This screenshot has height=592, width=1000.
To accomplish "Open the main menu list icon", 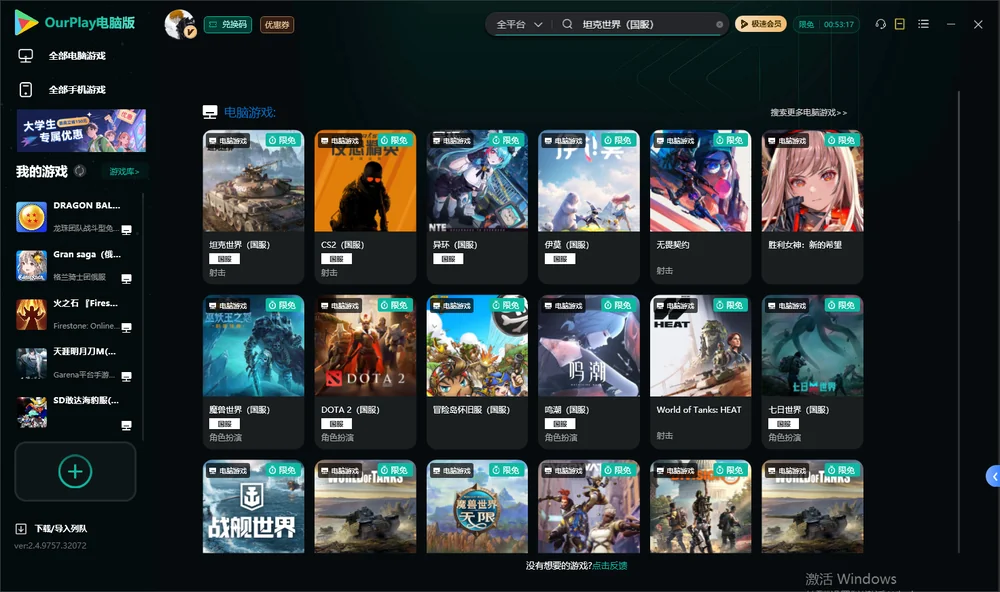I will [x=923, y=24].
